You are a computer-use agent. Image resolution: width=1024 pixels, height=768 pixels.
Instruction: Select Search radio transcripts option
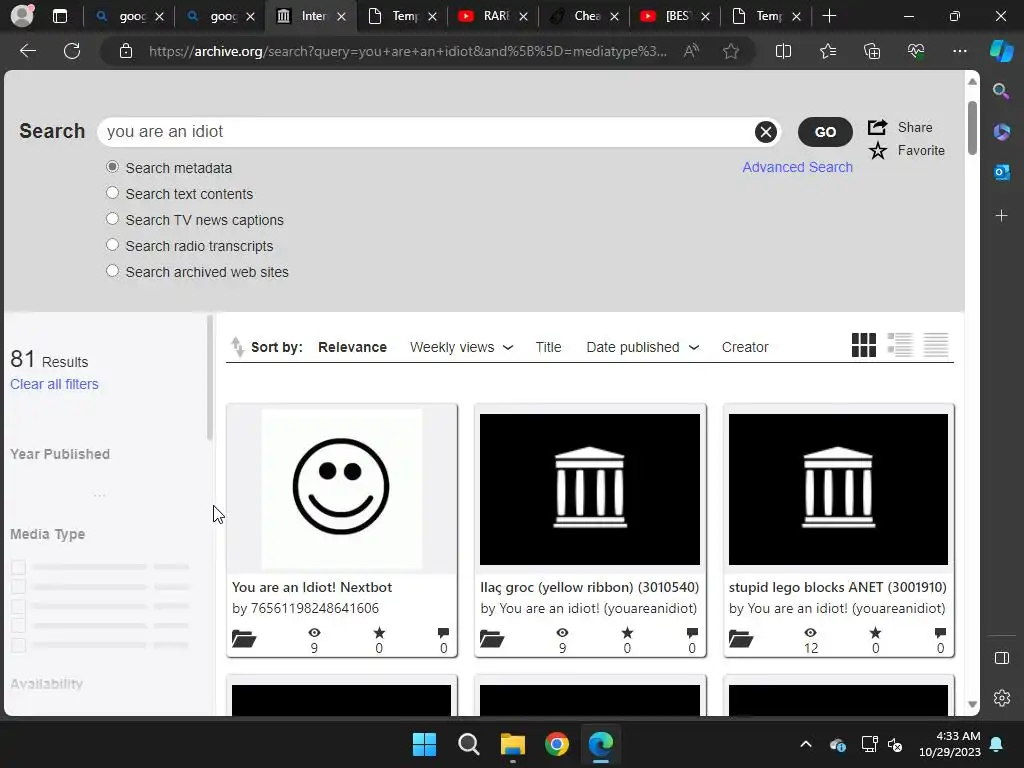(112, 246)
